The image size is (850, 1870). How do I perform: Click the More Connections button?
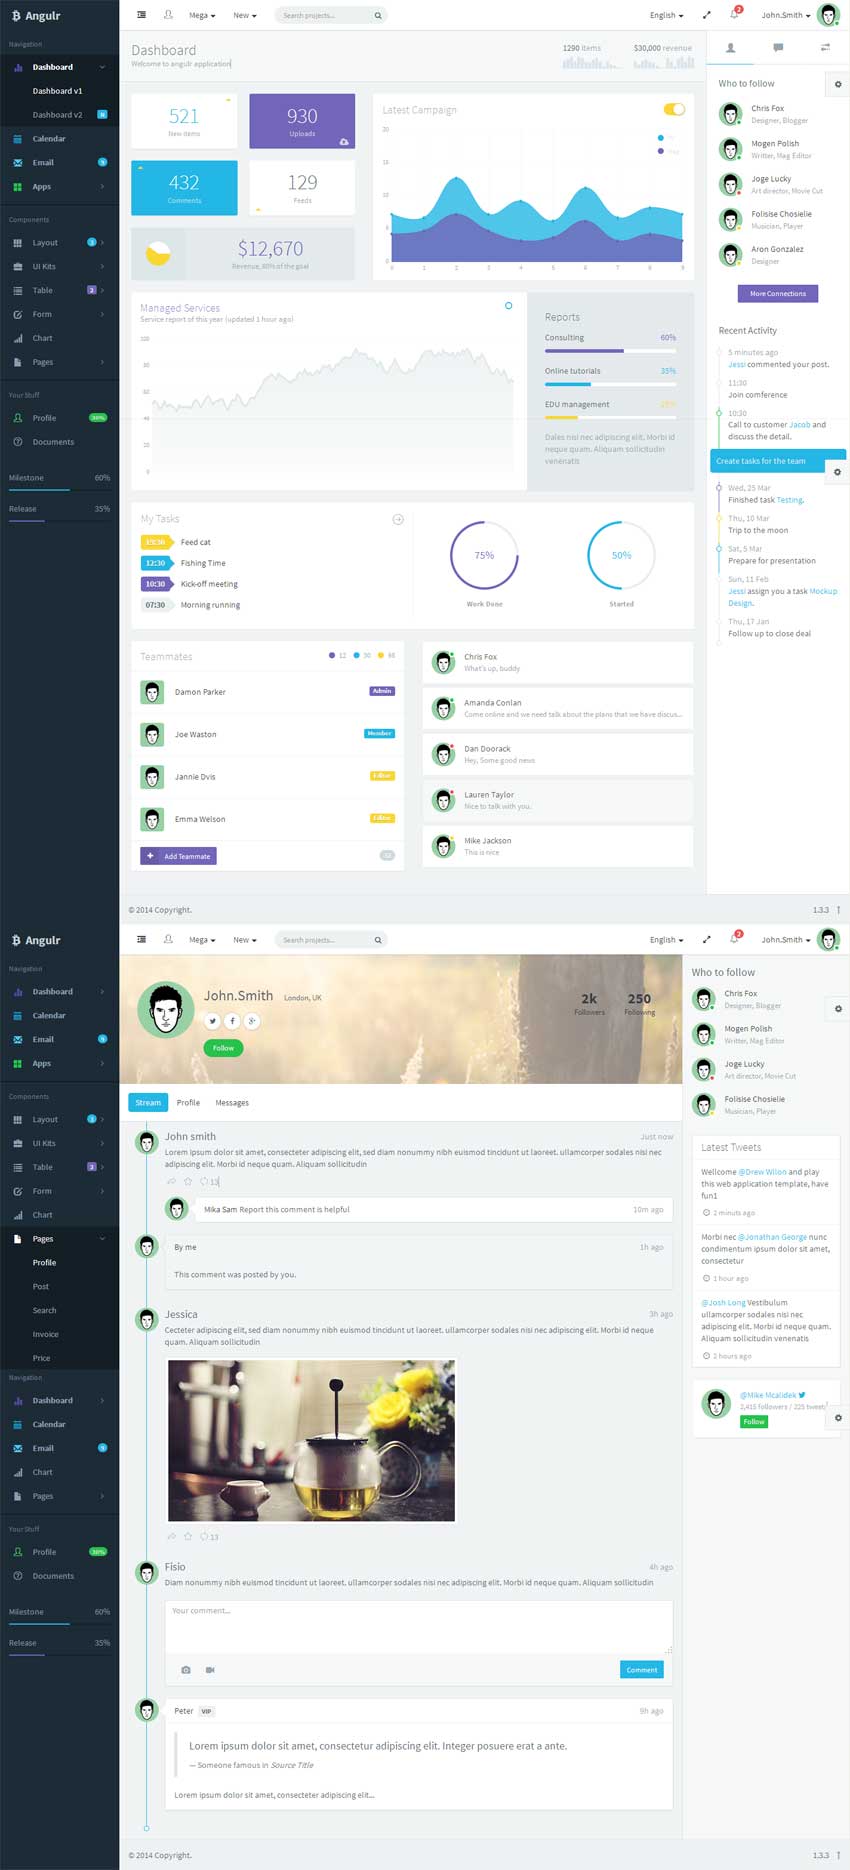[x=777, y=294]
